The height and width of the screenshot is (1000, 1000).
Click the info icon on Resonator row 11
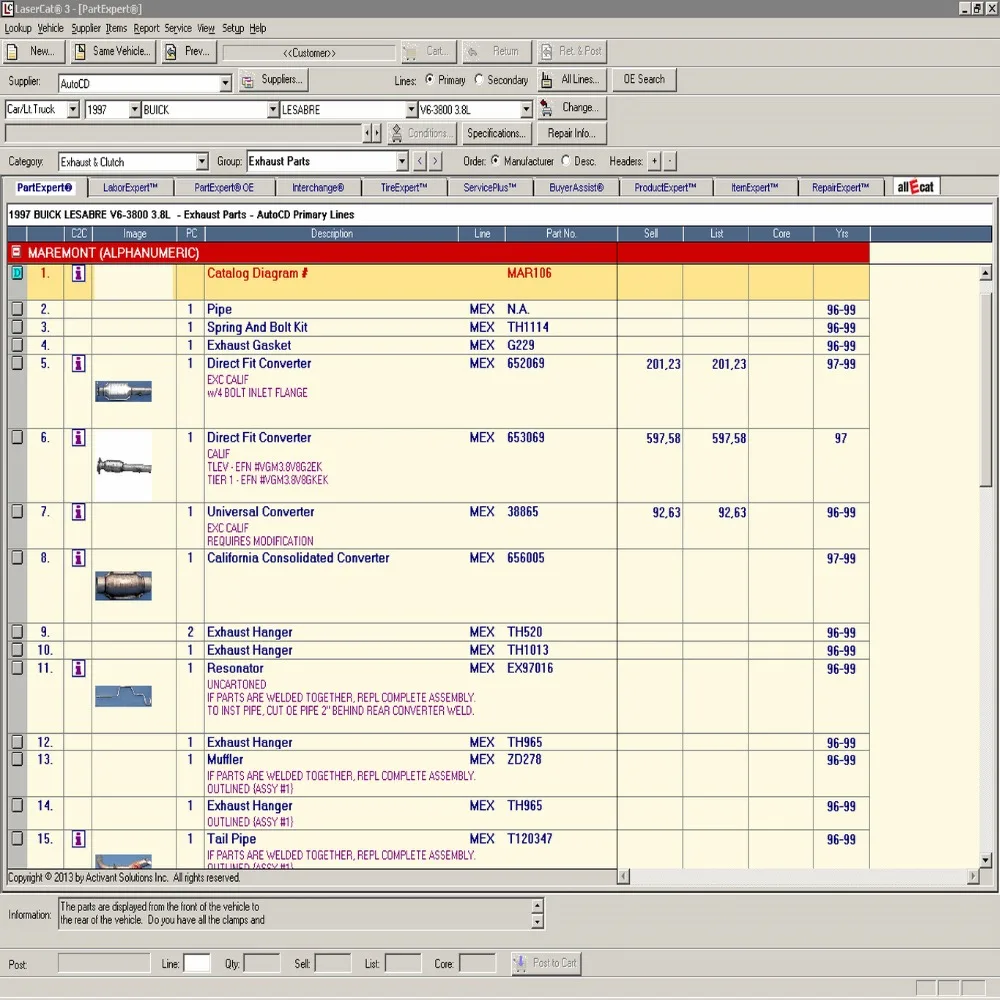tap(78, 669)
